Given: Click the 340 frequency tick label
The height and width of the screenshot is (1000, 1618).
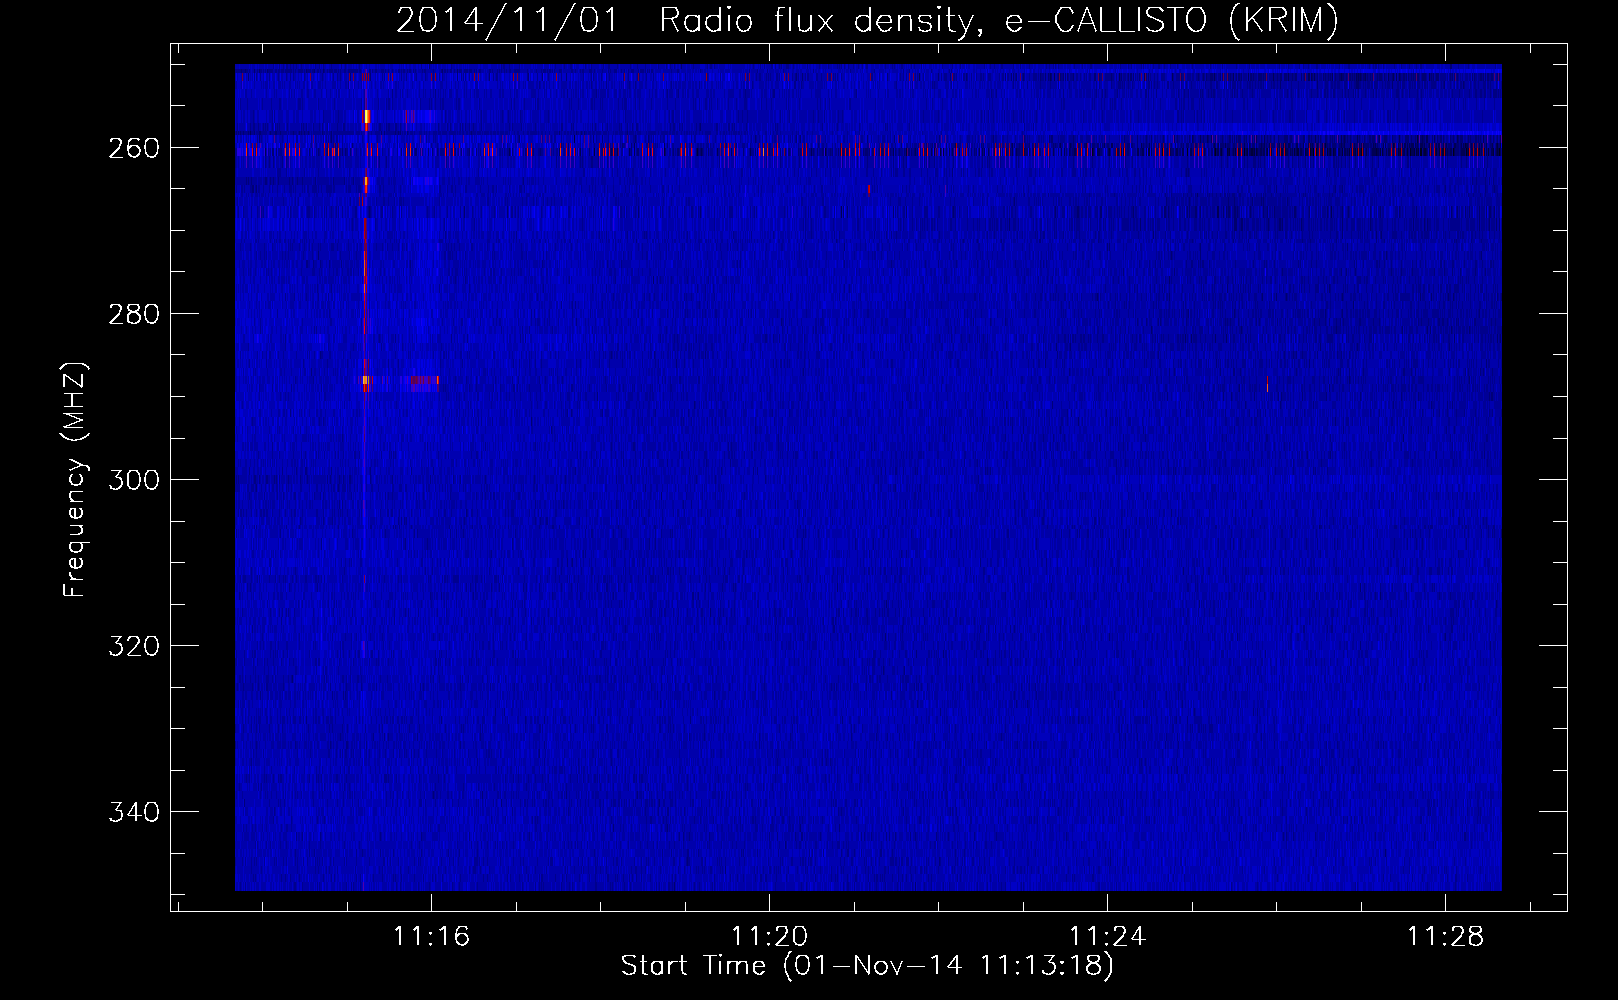Looking at the screenshot, I should 134,812.
